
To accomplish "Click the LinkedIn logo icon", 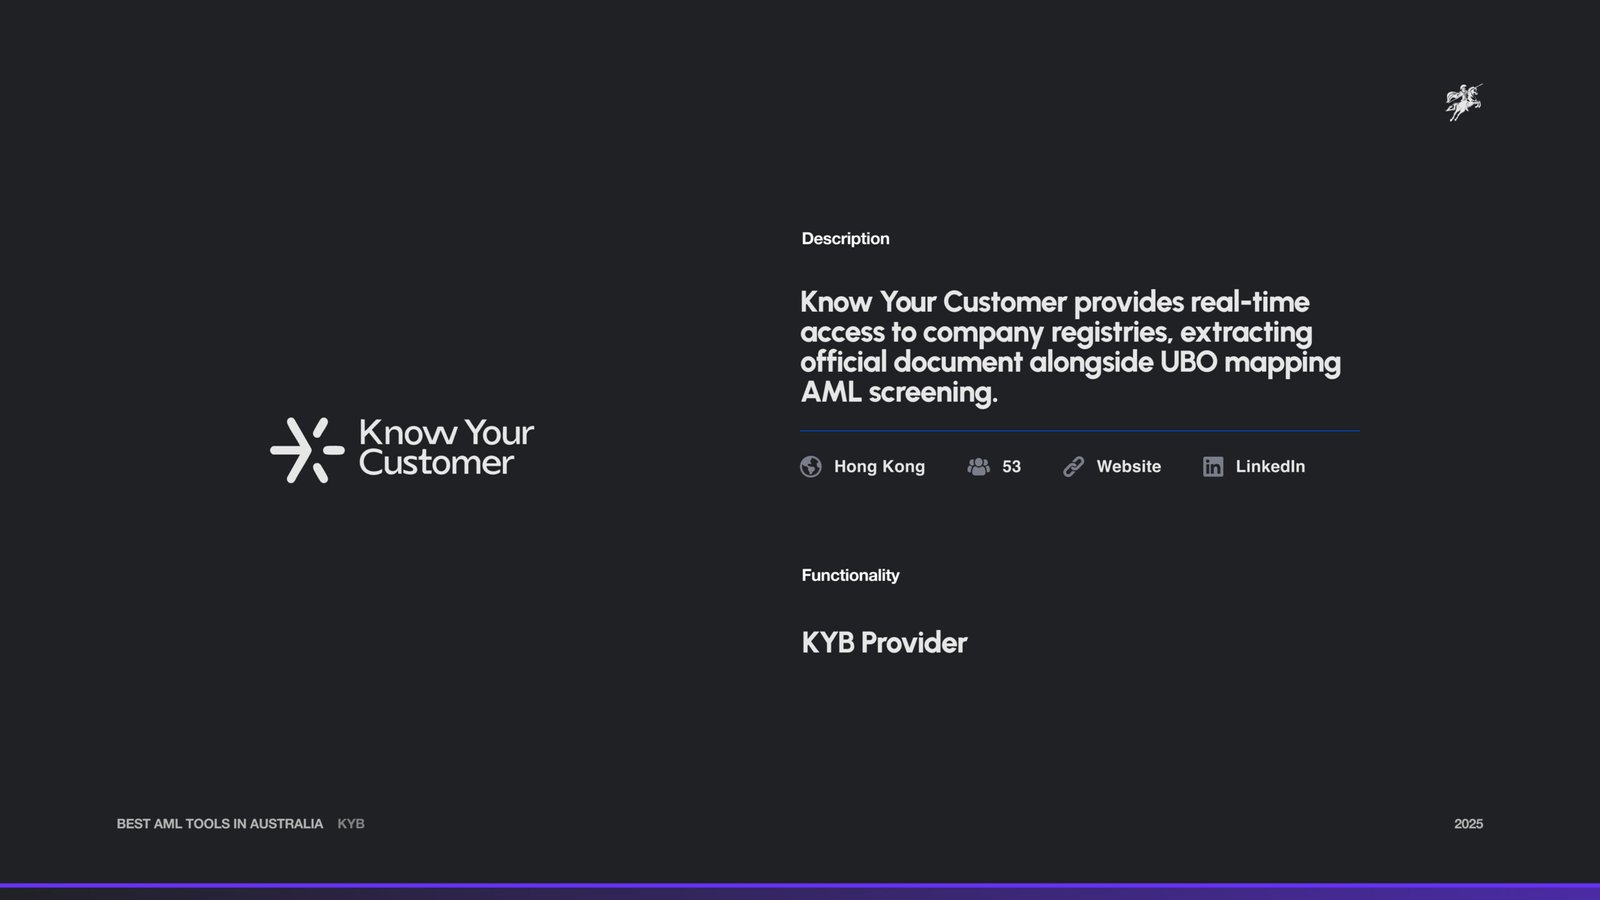I will click(1213, 467).
